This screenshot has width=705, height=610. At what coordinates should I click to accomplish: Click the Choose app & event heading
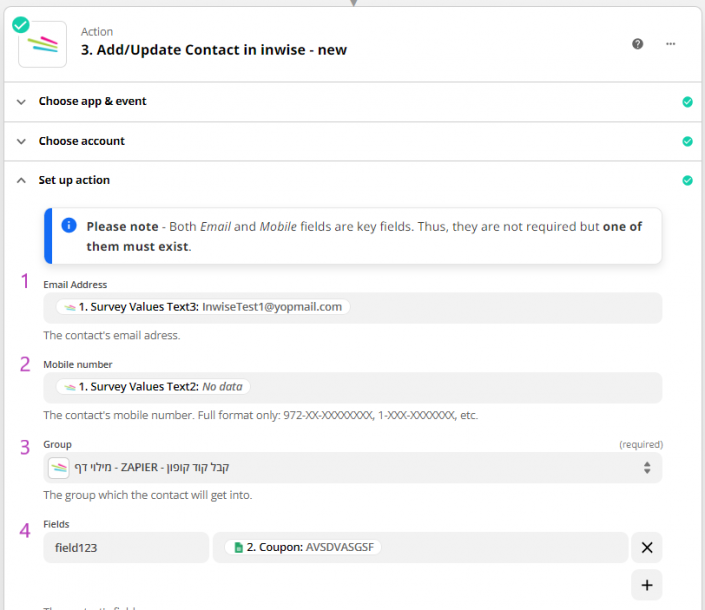click(x=93, y=102)
